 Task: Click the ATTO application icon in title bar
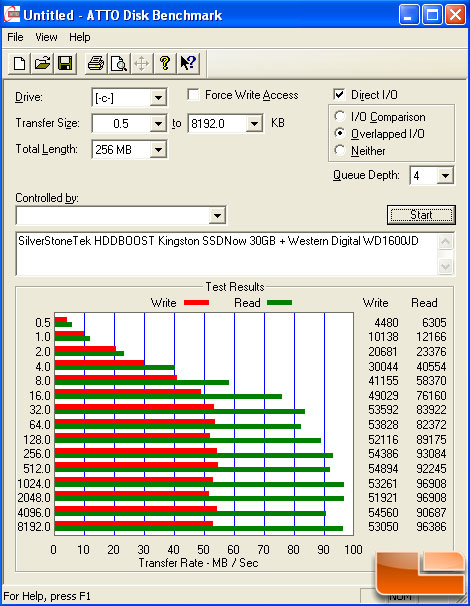click(12, 15)
